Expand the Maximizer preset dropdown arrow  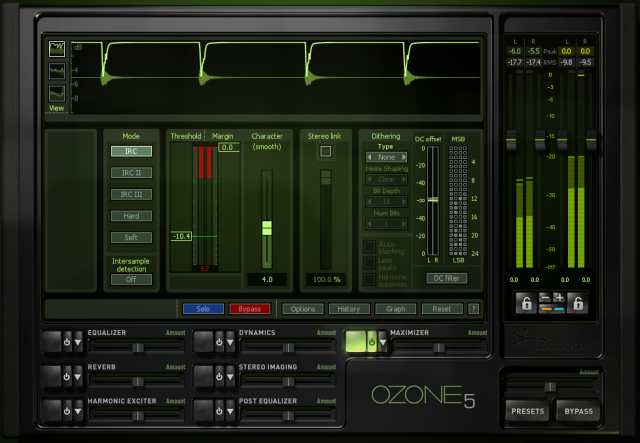(383, 342)
